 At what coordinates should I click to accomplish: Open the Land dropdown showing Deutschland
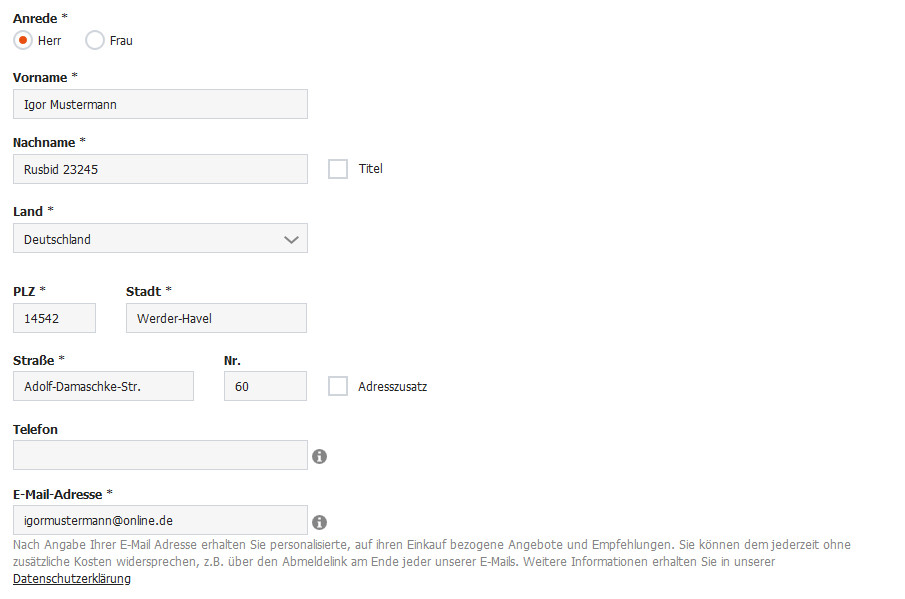(150, 239)
